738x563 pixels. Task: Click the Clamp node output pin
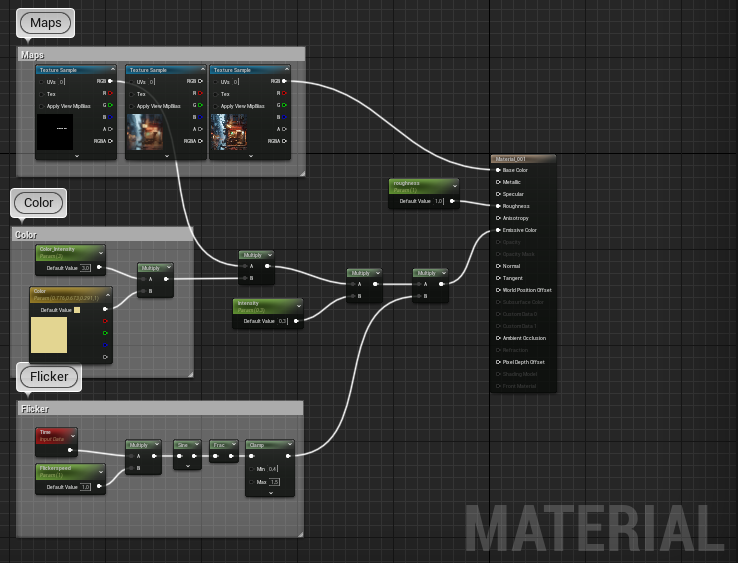click(x=288, y=456)
